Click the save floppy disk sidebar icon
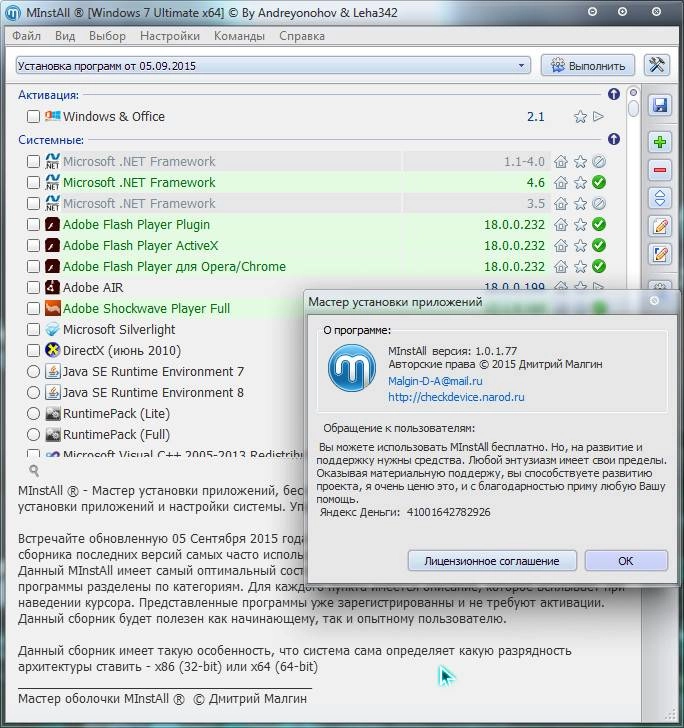 (x=659, y=105)
